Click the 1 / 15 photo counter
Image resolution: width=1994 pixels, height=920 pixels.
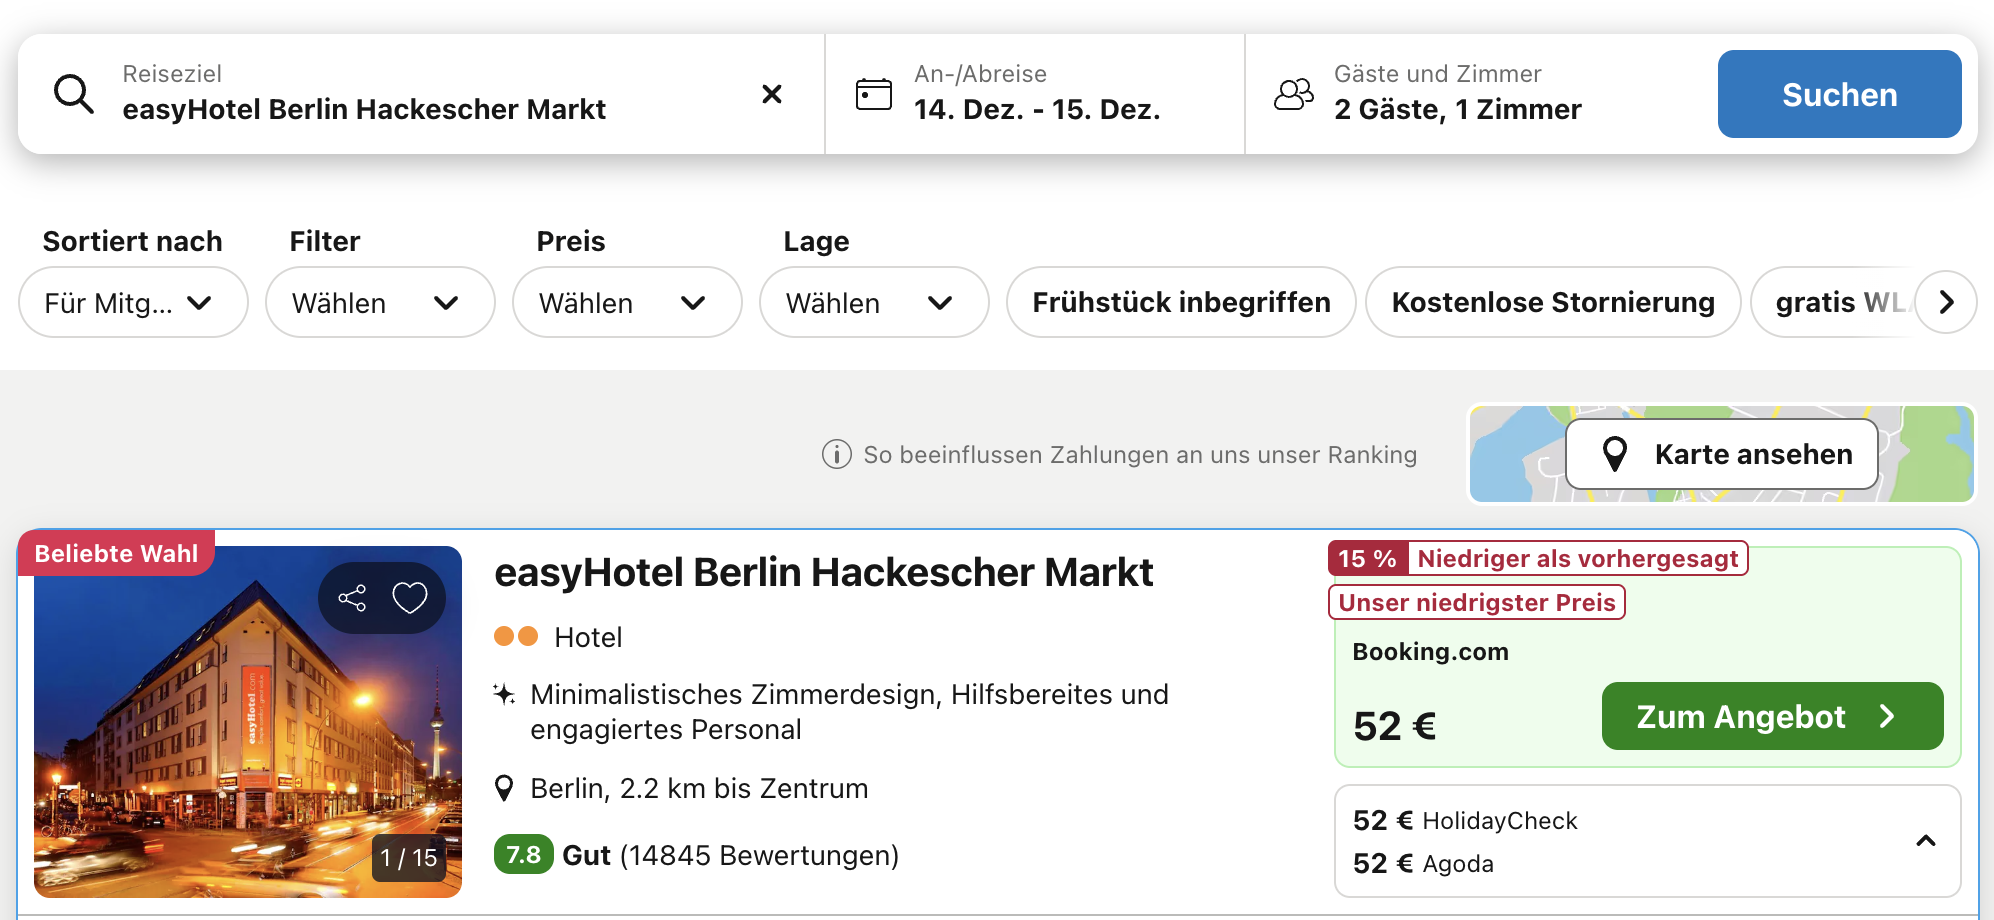(x=408, y=858)
